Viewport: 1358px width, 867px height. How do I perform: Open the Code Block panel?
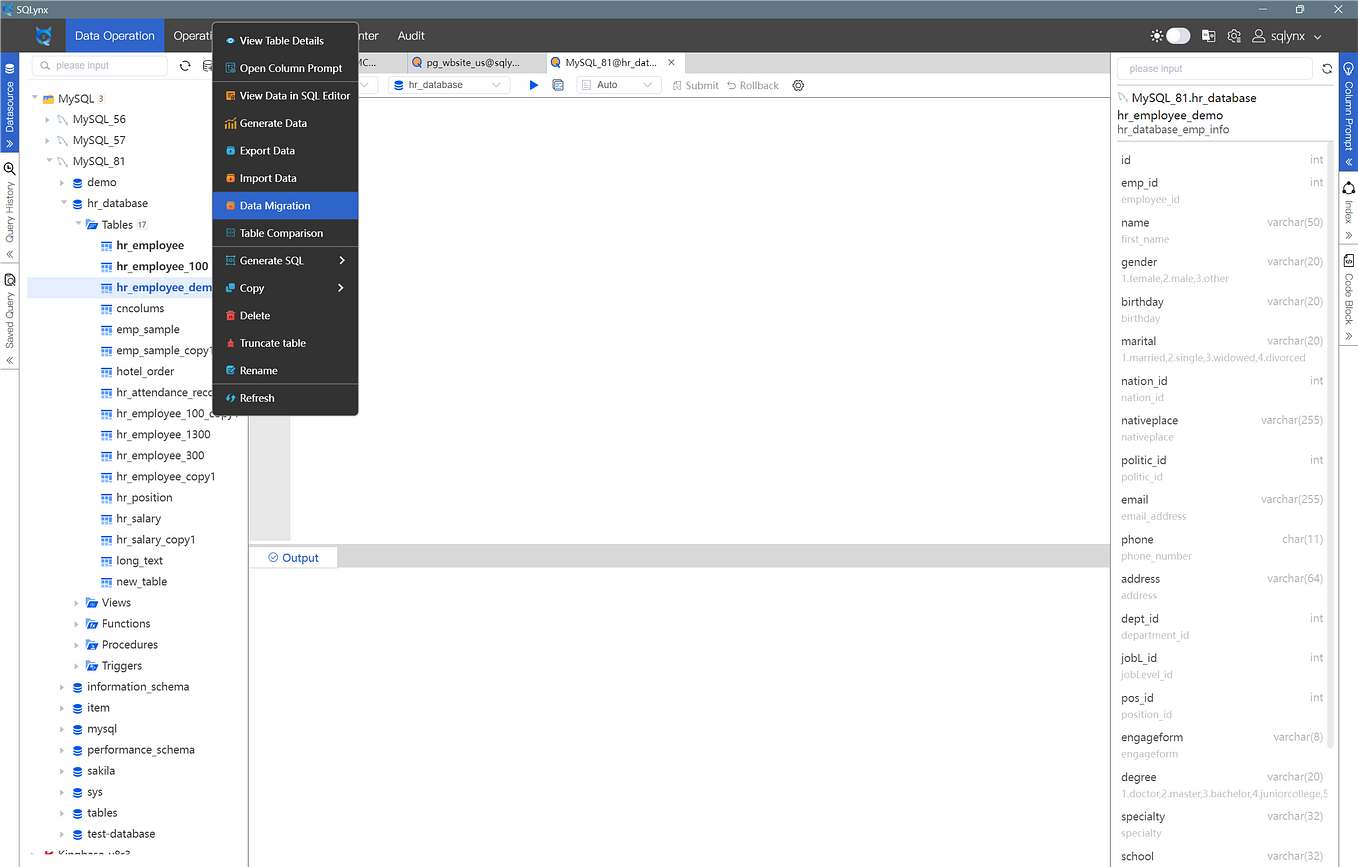point(1348,290)
